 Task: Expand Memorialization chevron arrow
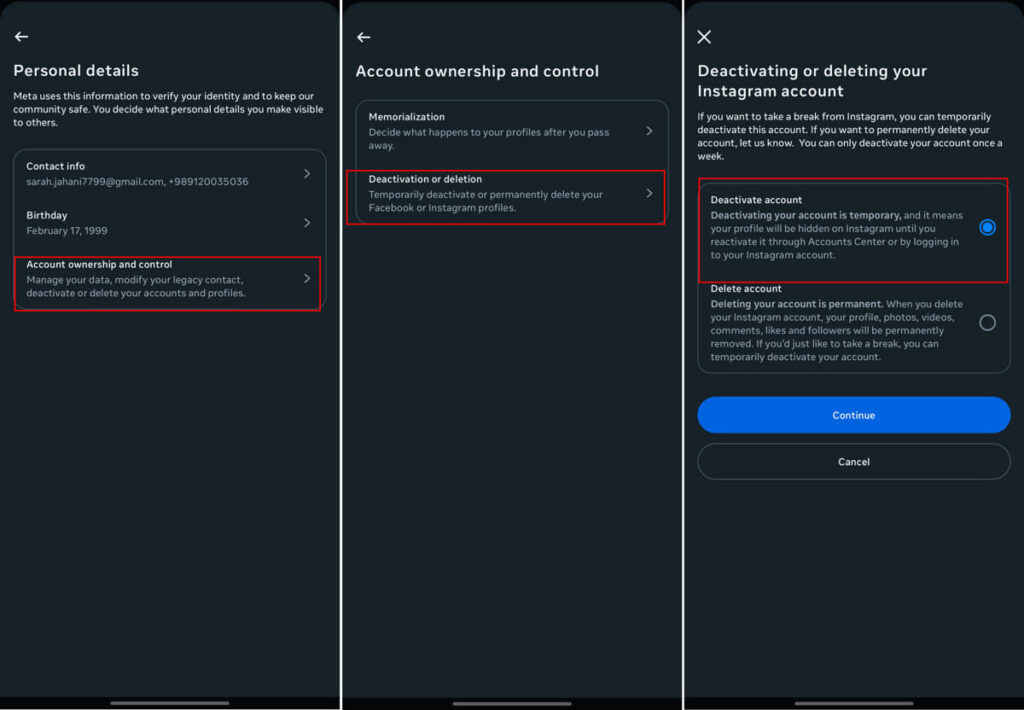click(649, 131)
